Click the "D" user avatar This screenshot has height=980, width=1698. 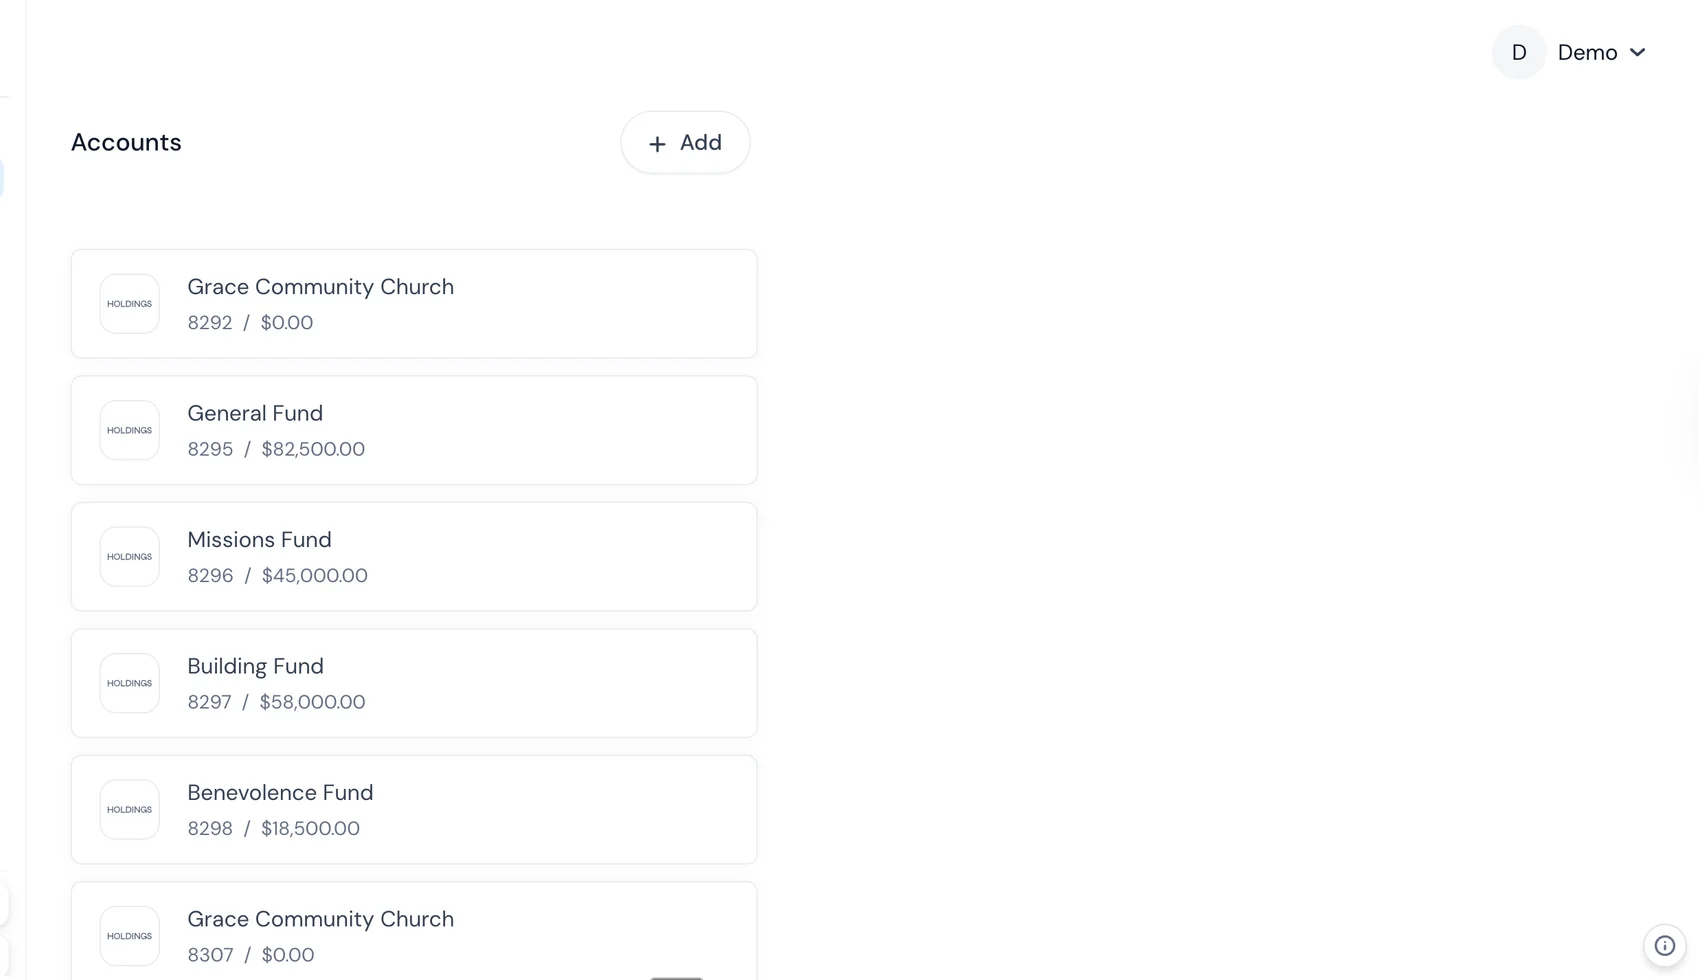point(1519,53)
